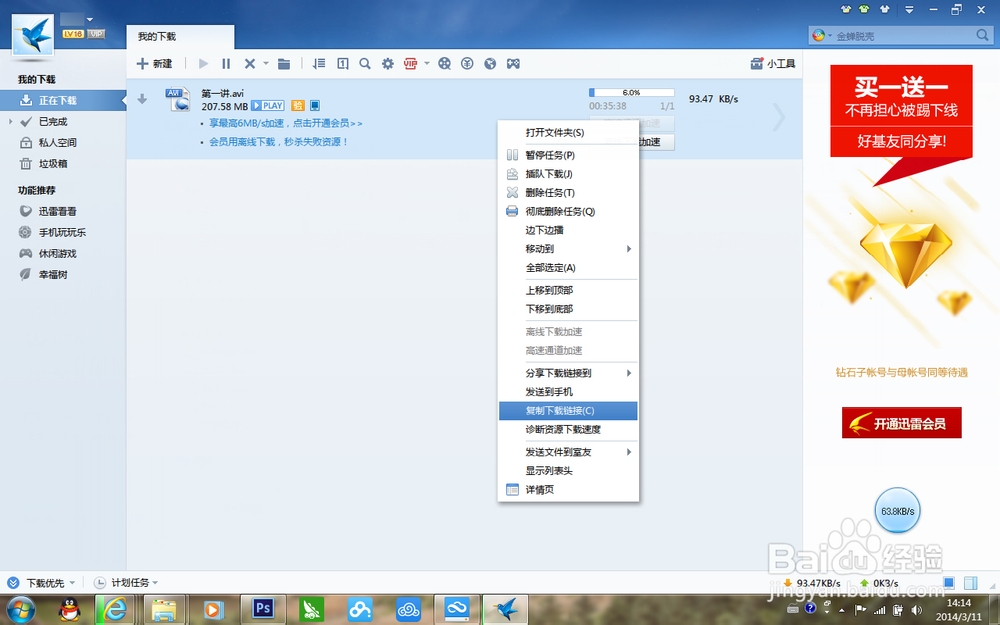Screen dimensions: 1000x625
Task: Click the single-task numbered icon in toolbar
Action: click(x=342, y=64)
